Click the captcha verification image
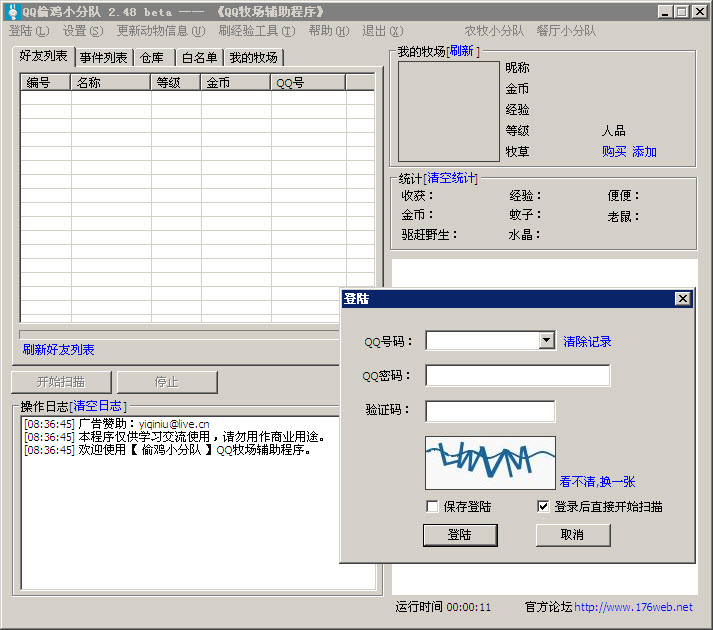This screenshot has height=630, width=713. (490, 462)
